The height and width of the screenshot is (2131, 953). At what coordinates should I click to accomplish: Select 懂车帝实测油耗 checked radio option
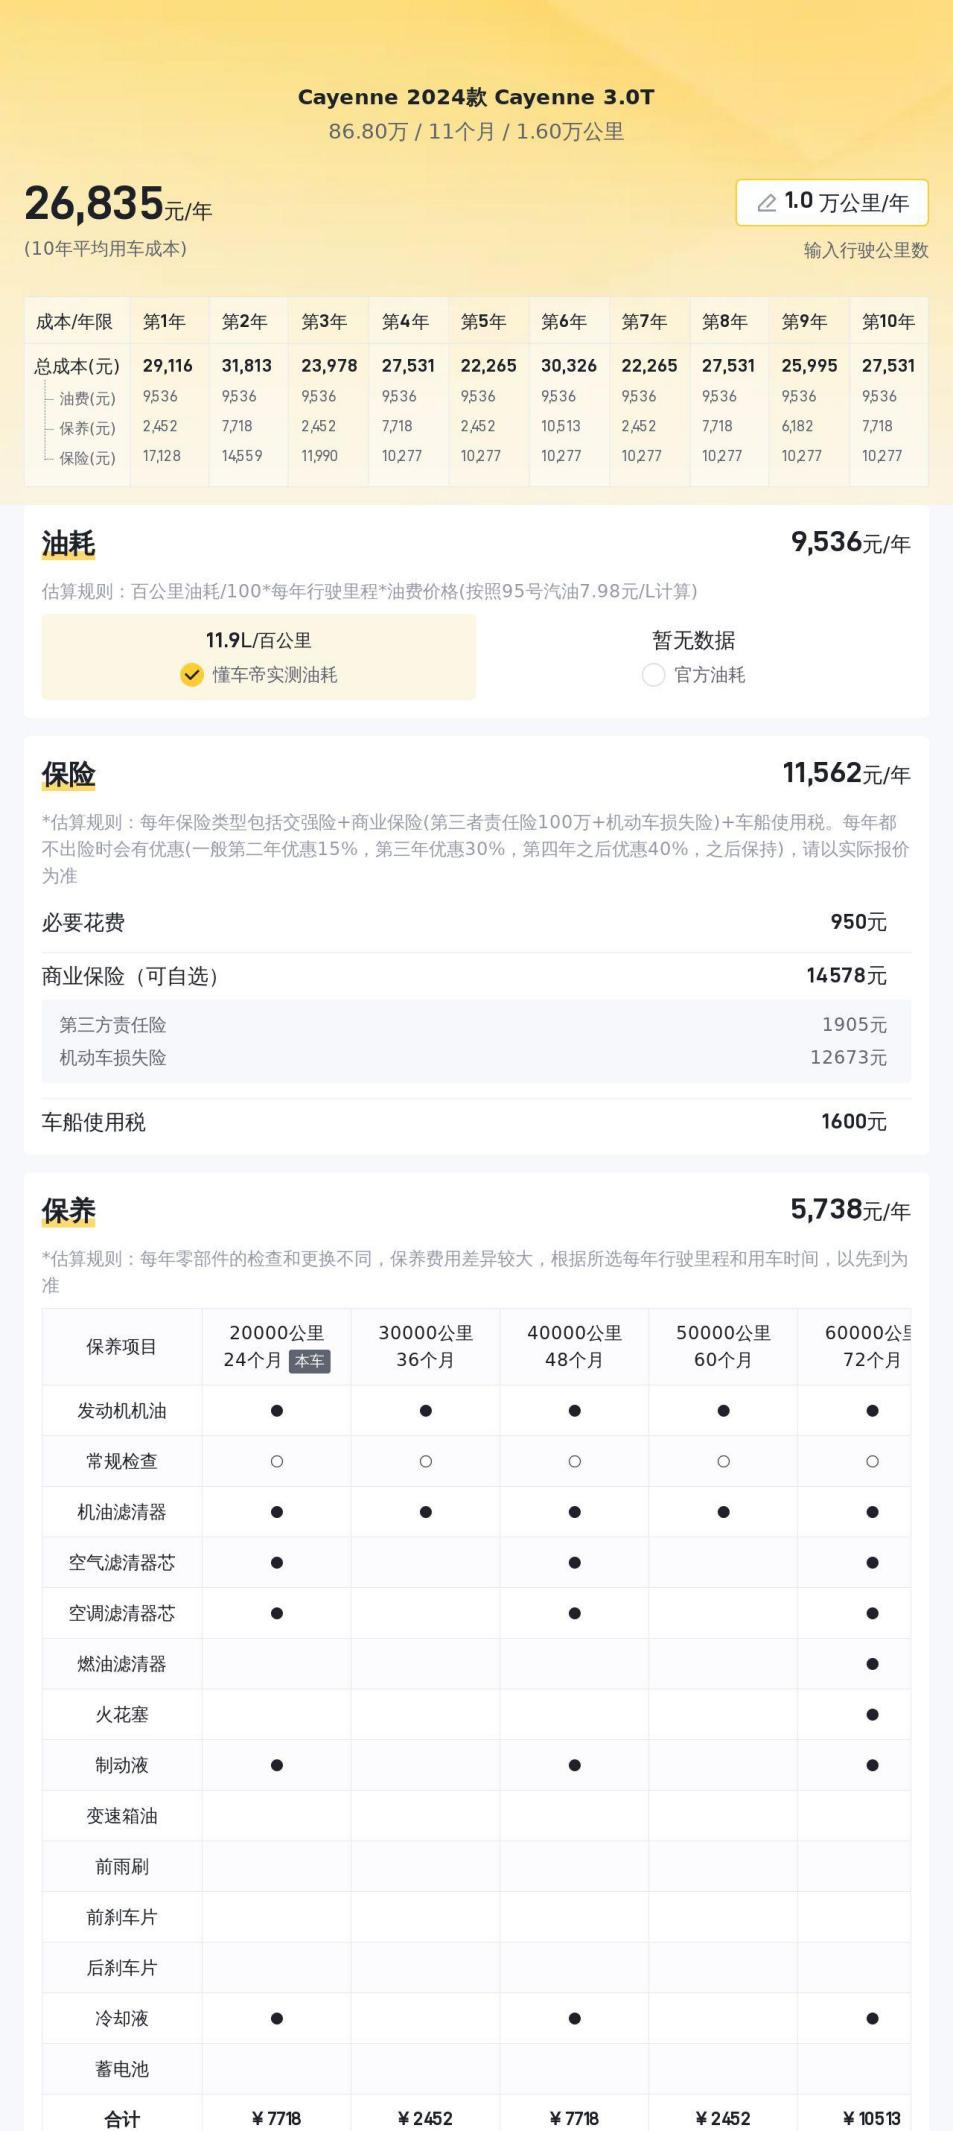pyautogui.click(x=192, y=675)
